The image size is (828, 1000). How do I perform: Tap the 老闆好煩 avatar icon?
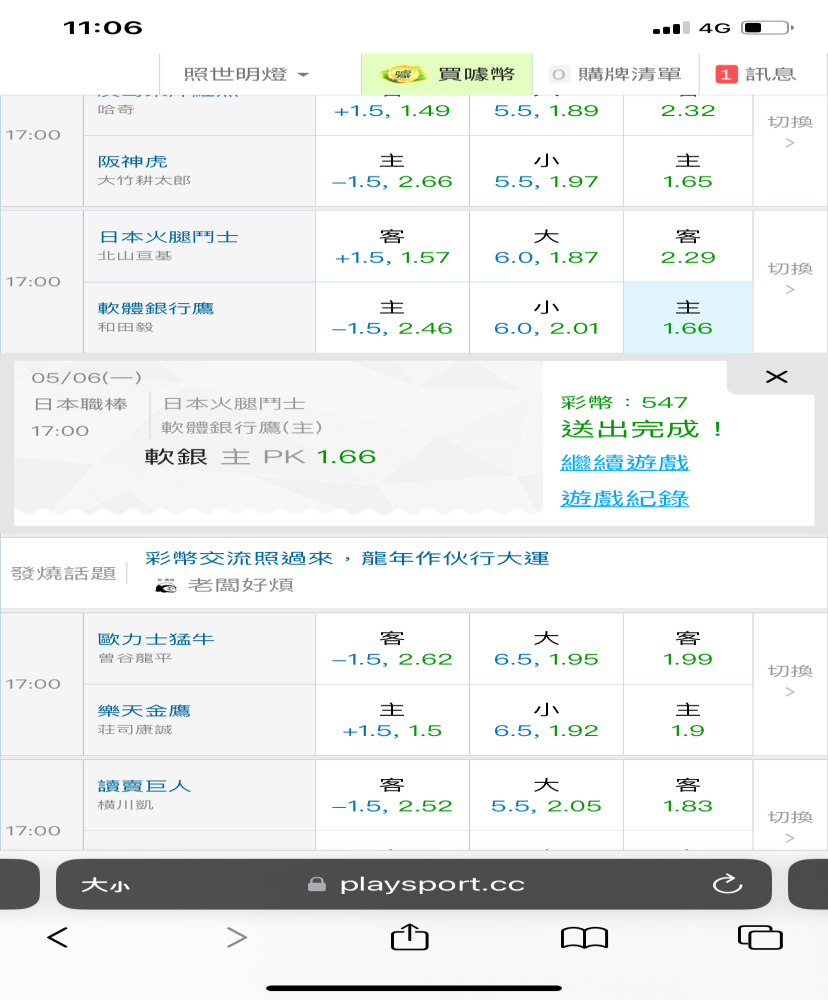[x=166, y=585]
